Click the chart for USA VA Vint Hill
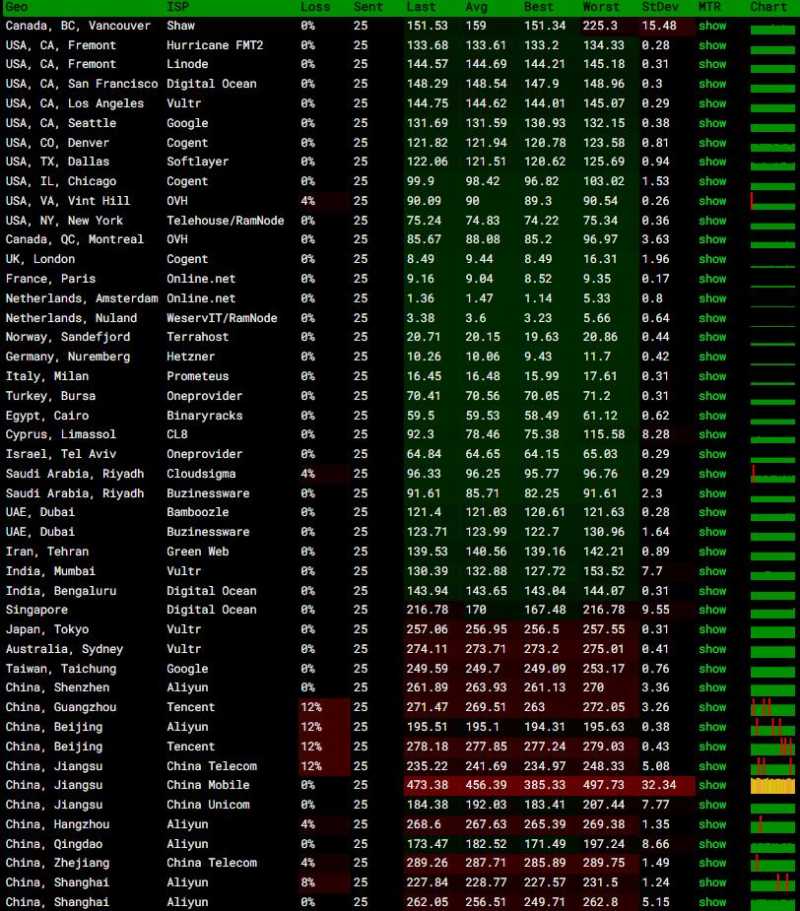 pos(773,202)
